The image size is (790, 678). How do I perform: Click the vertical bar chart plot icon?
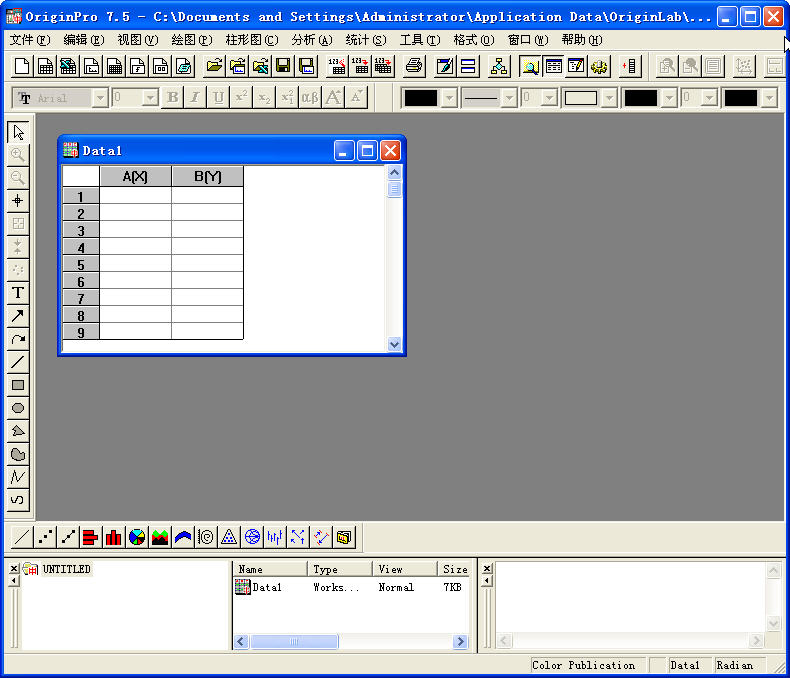pyautogui.click(x=113, y=537)
